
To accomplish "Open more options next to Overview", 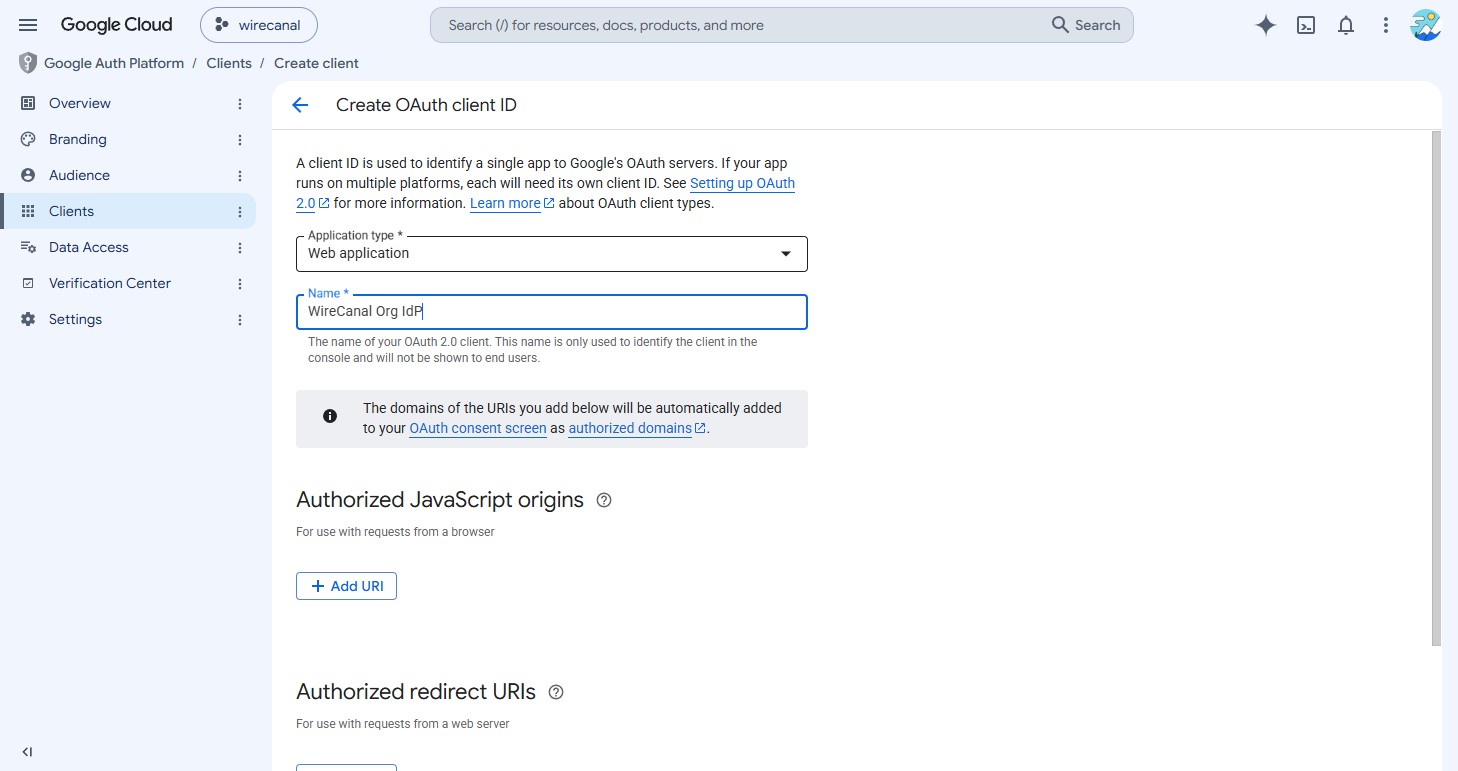I will point(239,104).
